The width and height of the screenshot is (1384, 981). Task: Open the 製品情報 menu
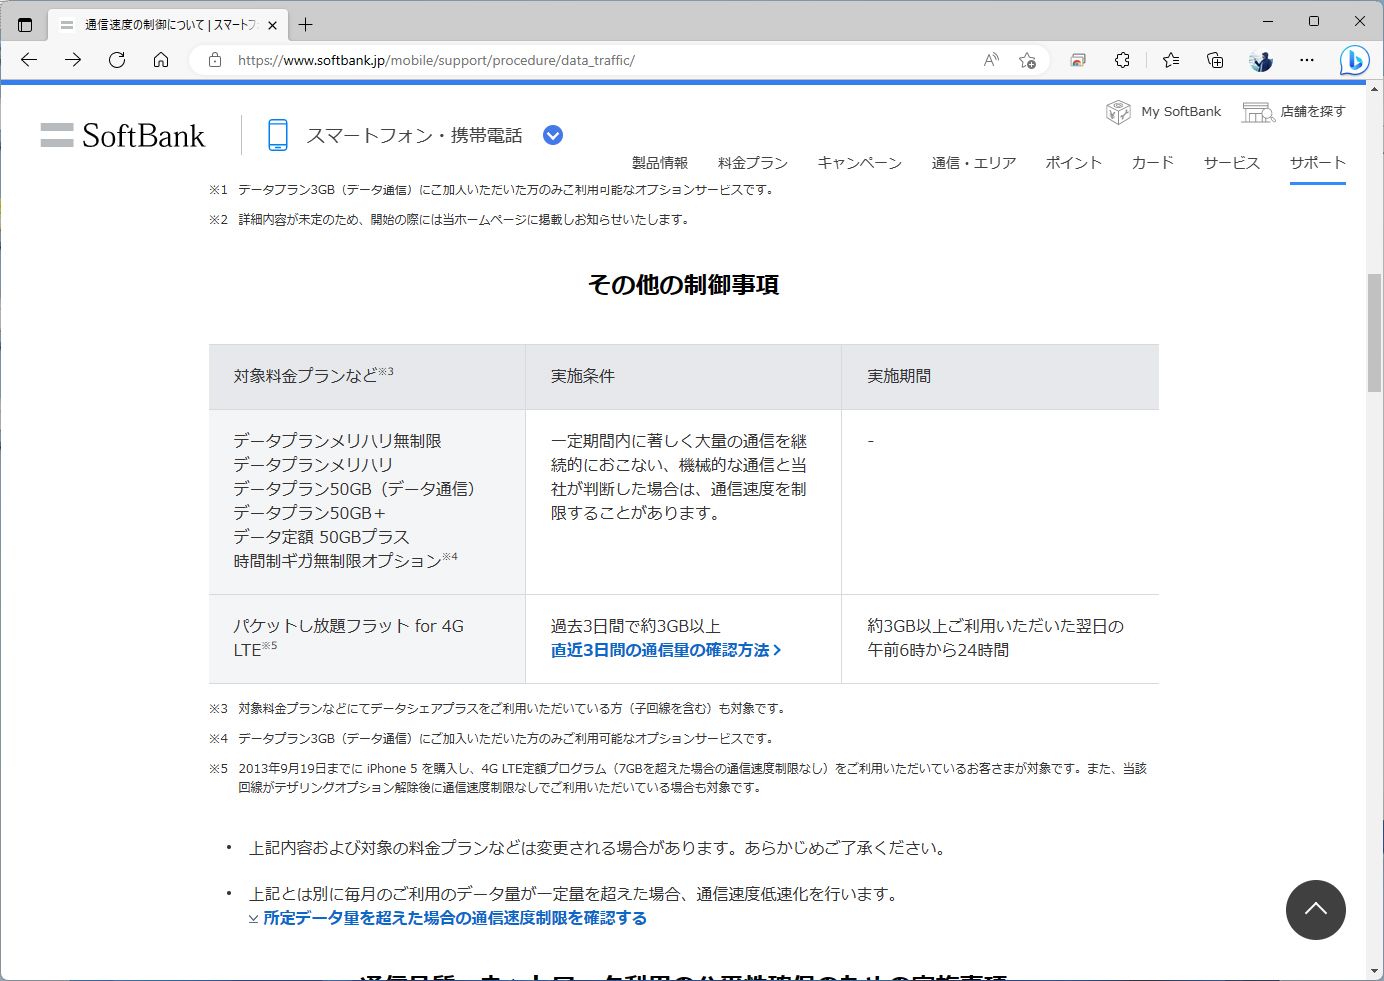coord(660,162)
